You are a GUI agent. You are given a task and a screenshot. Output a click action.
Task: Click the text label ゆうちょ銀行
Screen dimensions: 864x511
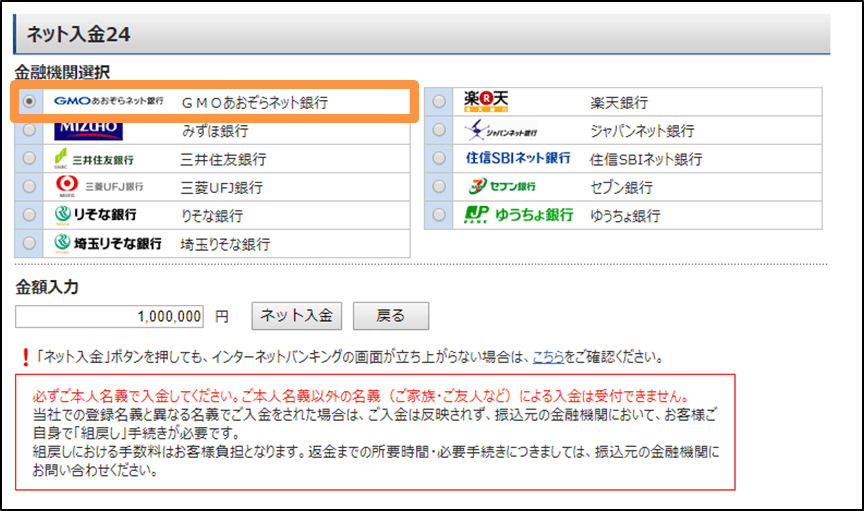click(625, 216)
